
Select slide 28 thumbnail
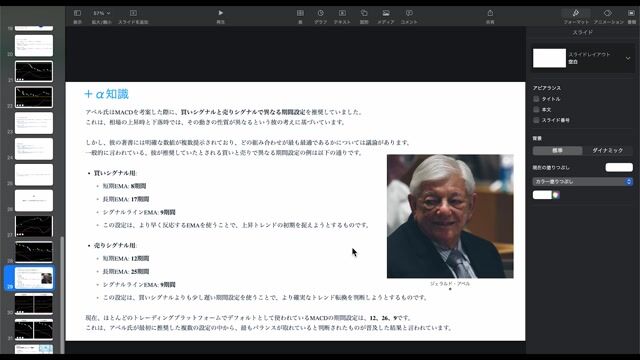[x=34, y=252]
